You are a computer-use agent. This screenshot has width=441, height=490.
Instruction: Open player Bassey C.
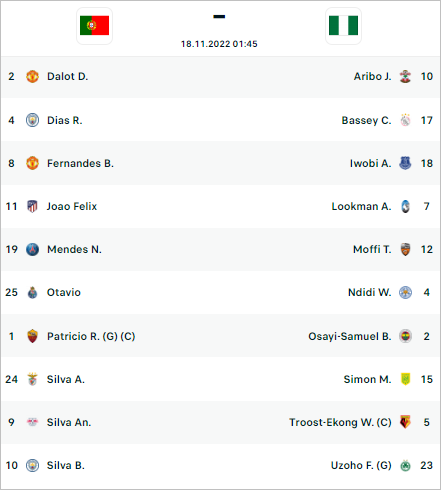[x=366, y=120]
